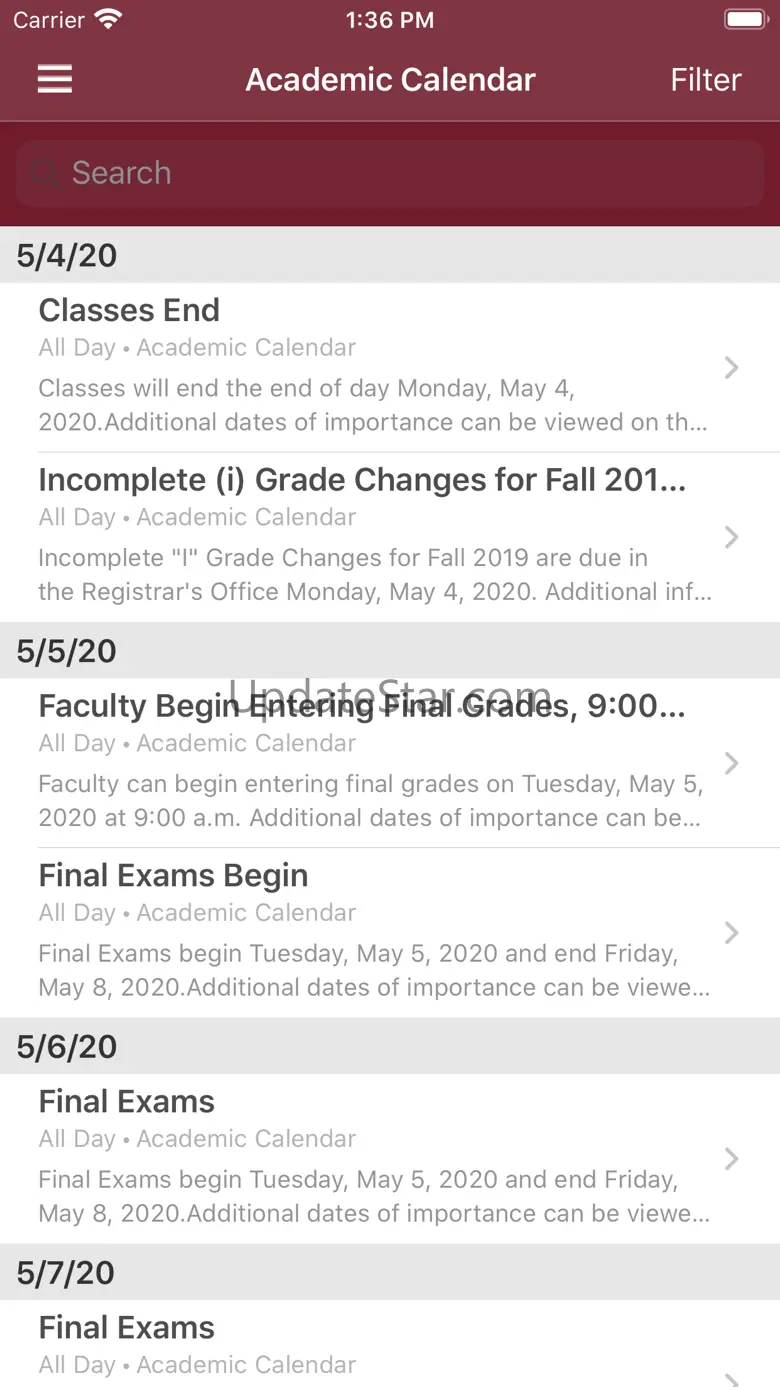This screenshot has width=780, height=1387.
Task: Select the 5/4/20 date header
Action: point(390,255)
